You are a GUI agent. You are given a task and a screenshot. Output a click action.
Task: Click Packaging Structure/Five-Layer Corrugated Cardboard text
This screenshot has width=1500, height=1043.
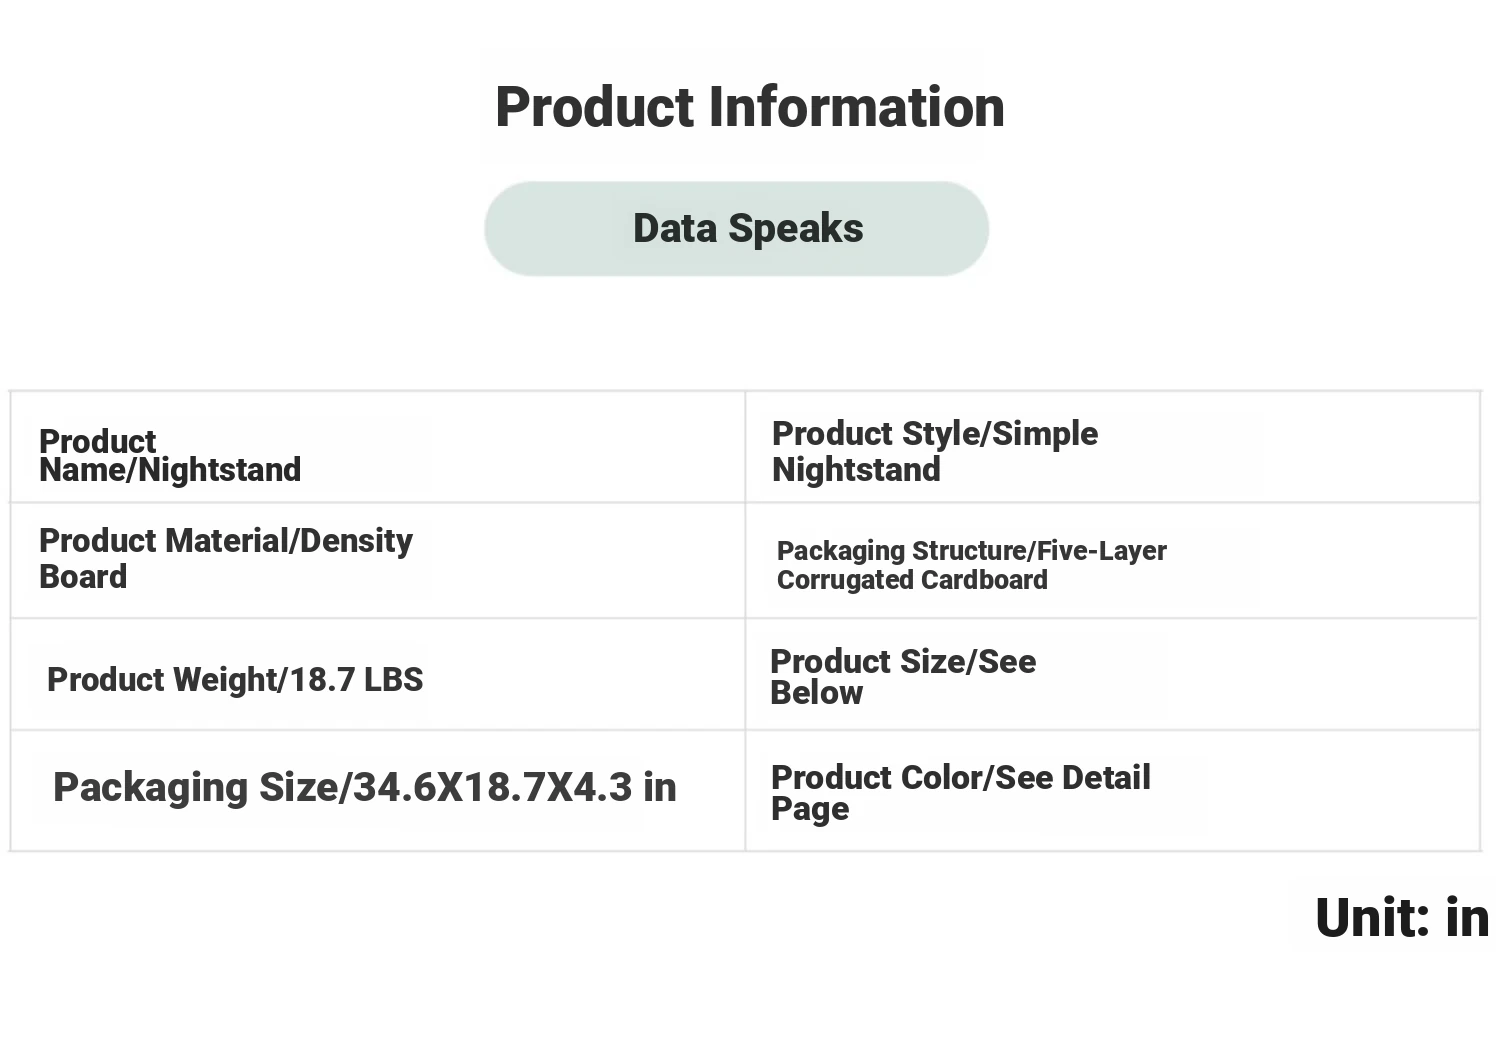tap(971, 565)
